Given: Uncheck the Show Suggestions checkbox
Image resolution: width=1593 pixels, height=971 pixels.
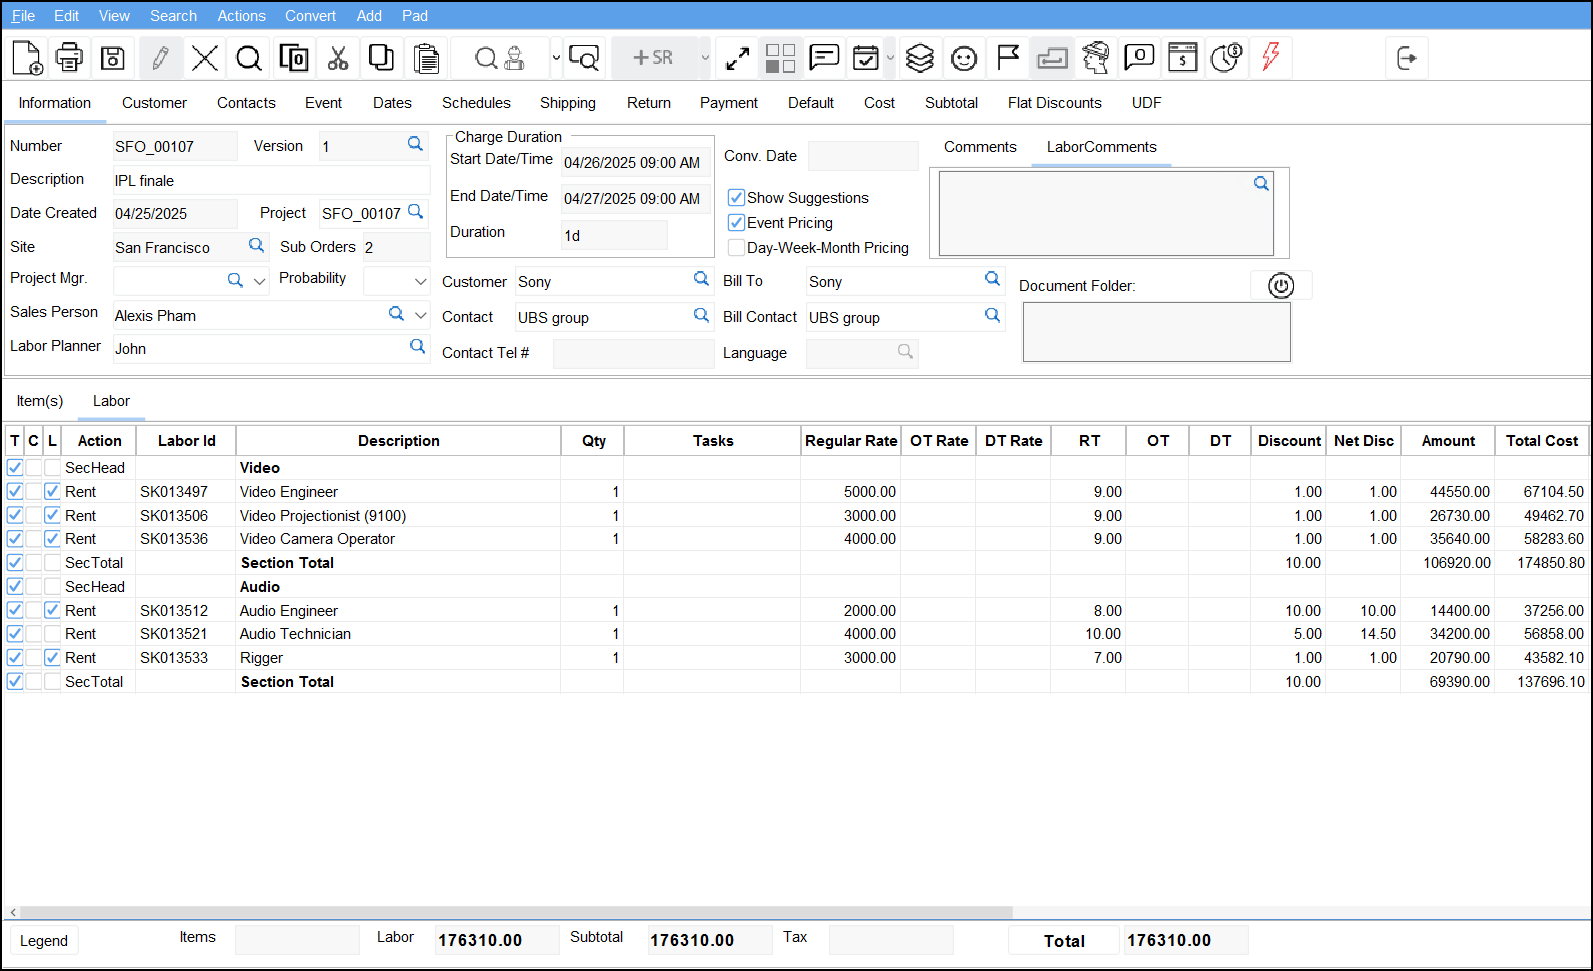Looking at the screenshot, I should pyautogui.click(x=736, y=198).
